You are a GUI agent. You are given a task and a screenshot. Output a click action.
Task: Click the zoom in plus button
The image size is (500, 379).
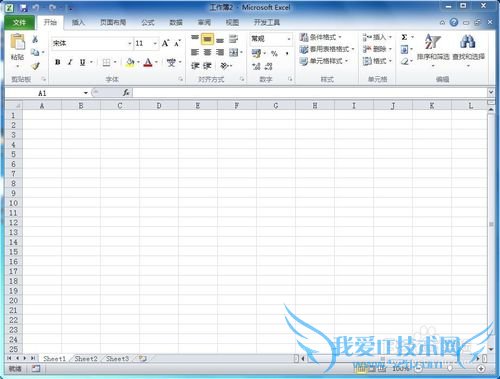pyautogui.click(x=481, y=368)
